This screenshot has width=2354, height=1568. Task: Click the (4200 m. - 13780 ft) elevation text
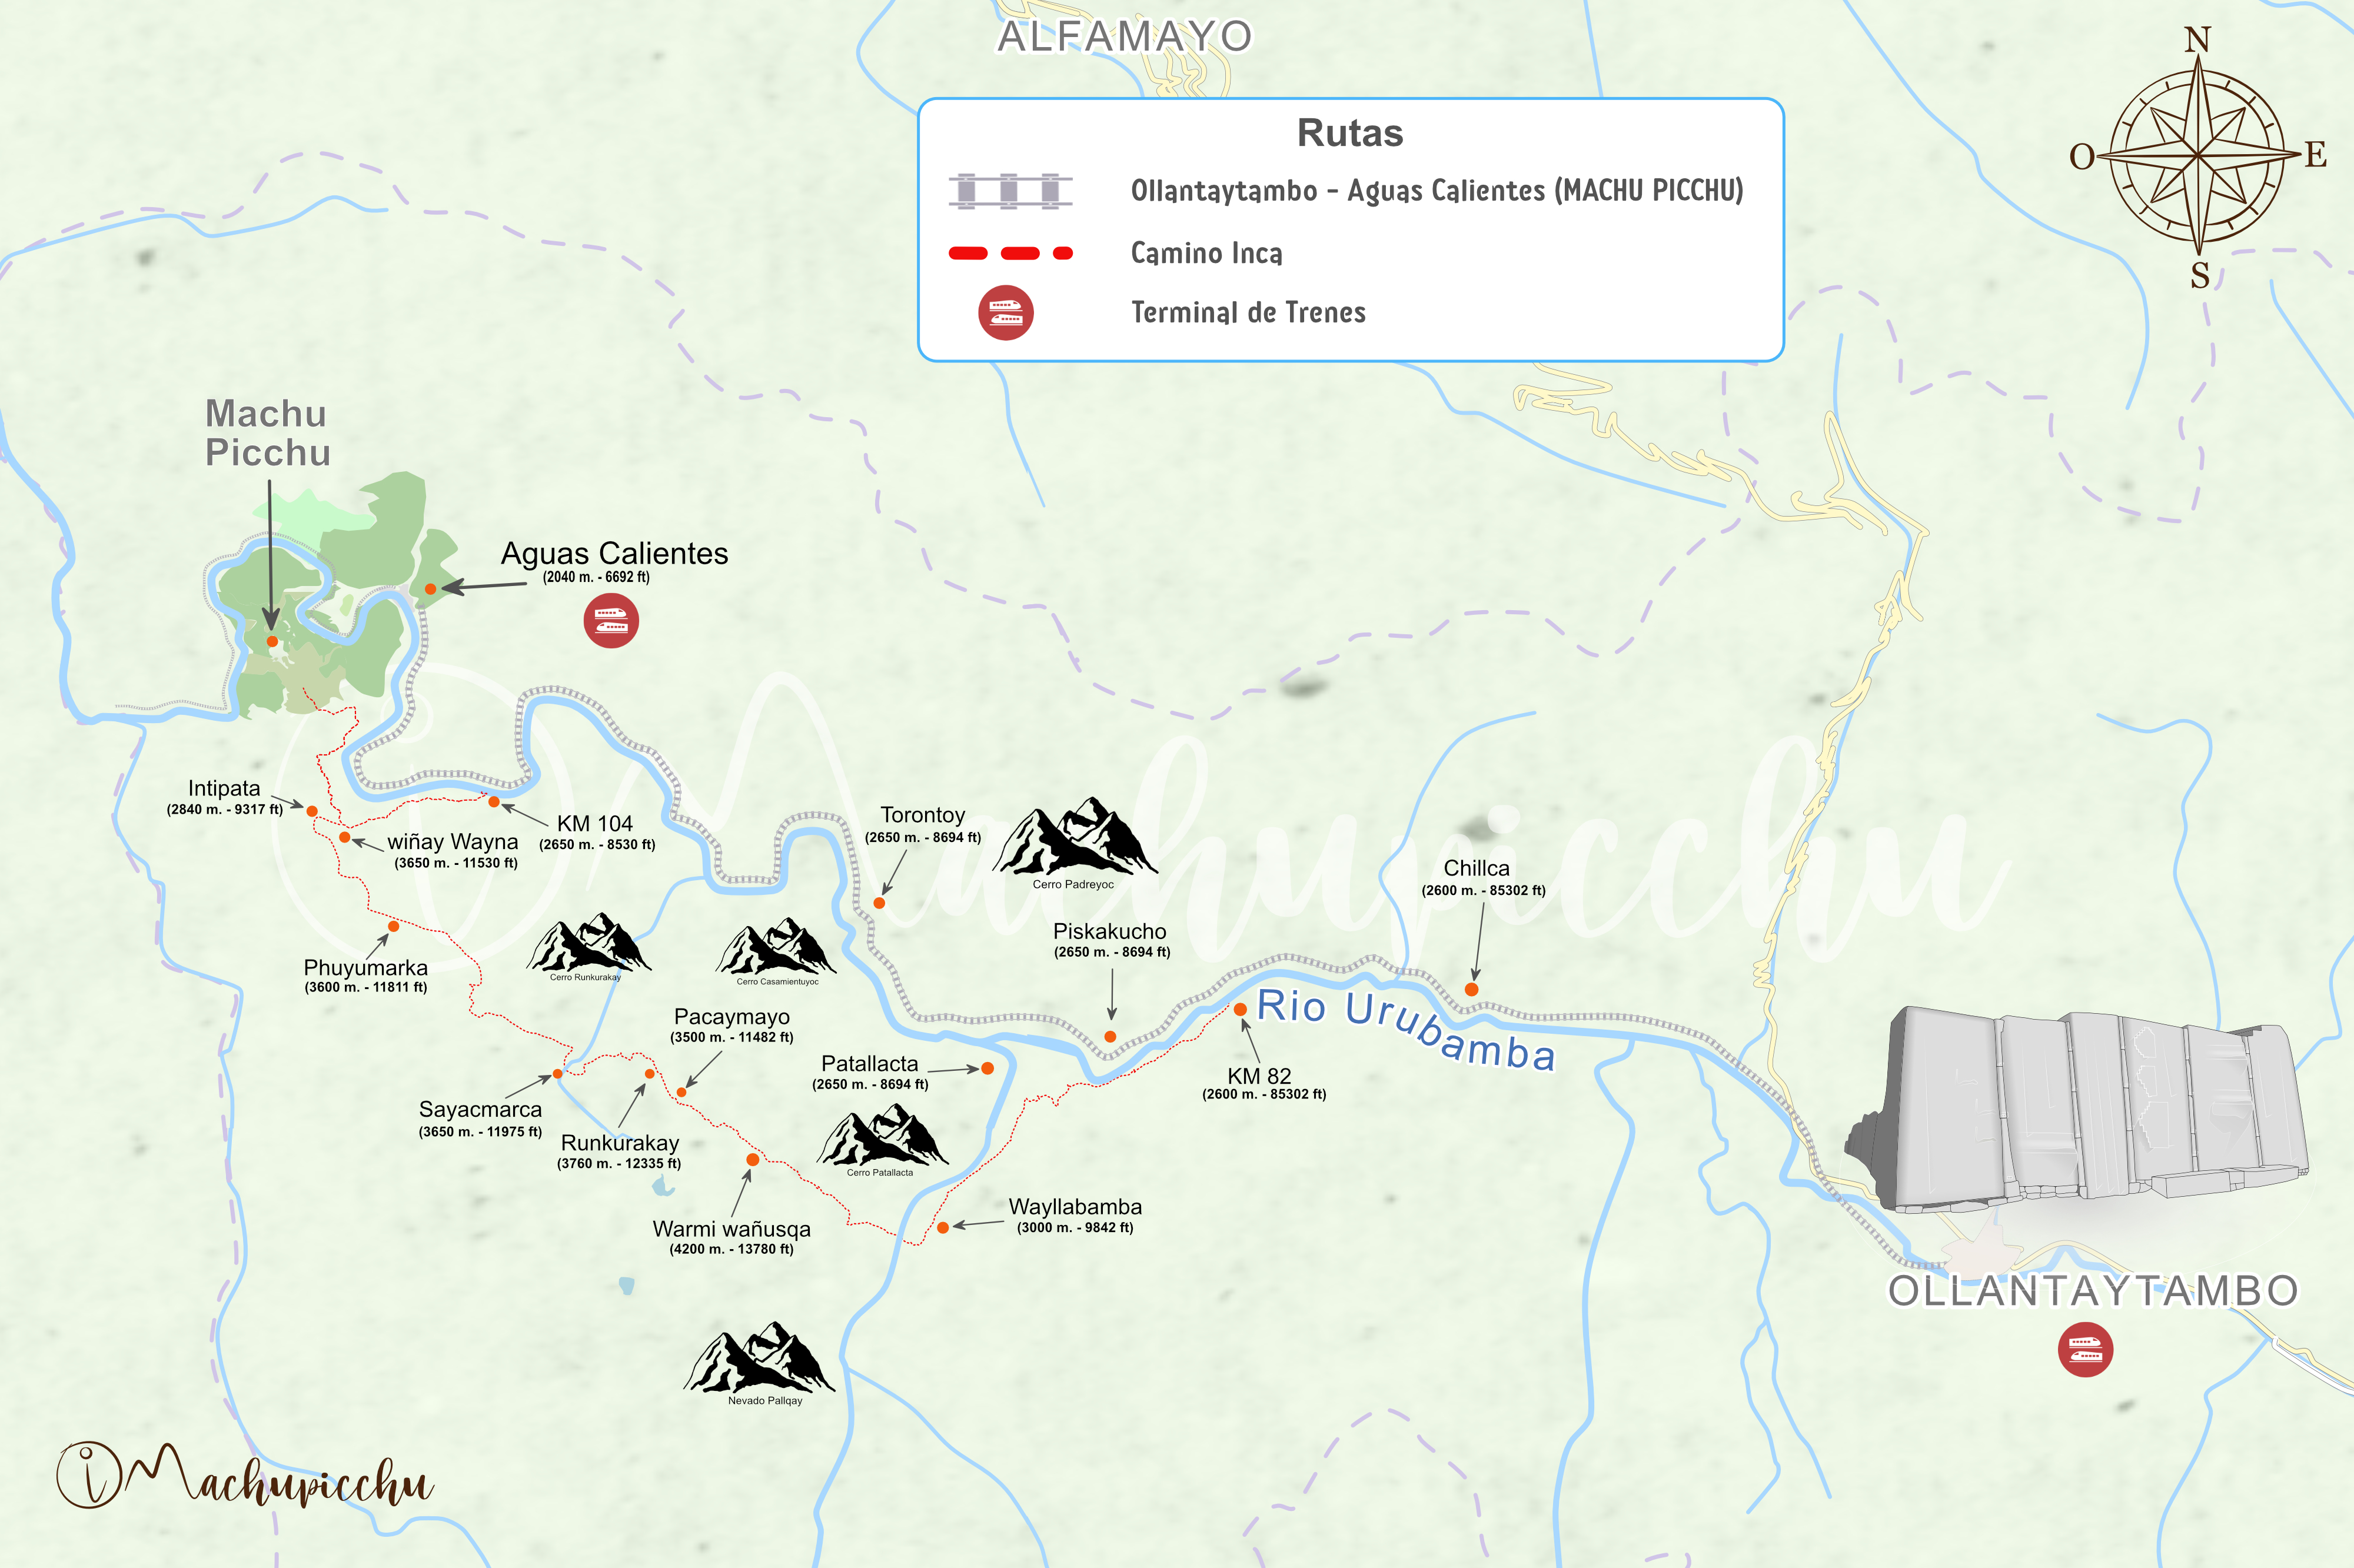click(732, 1249)
